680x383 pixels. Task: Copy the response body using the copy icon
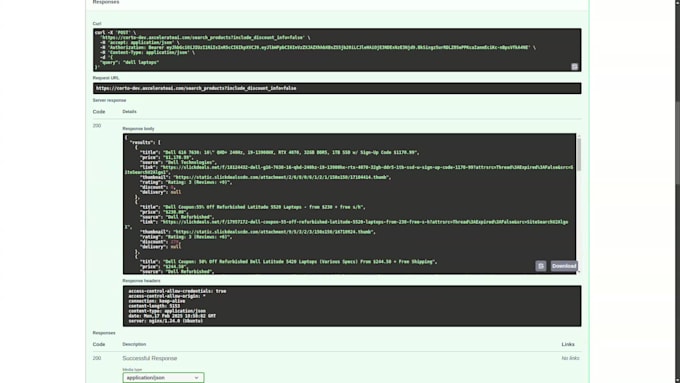coord(540,266)
